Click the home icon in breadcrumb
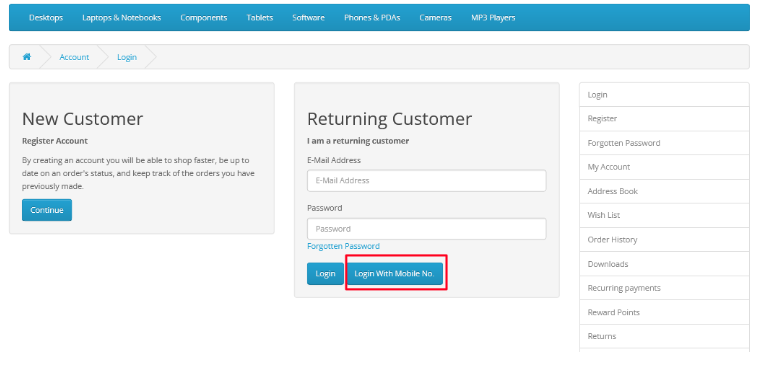The height and width of the screenshot is (384, 764). [x=27, y=57]
